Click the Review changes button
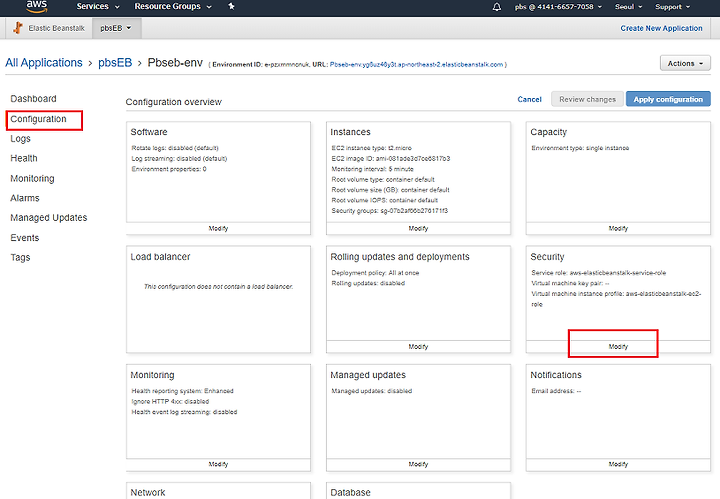 (x=587, y=99)
